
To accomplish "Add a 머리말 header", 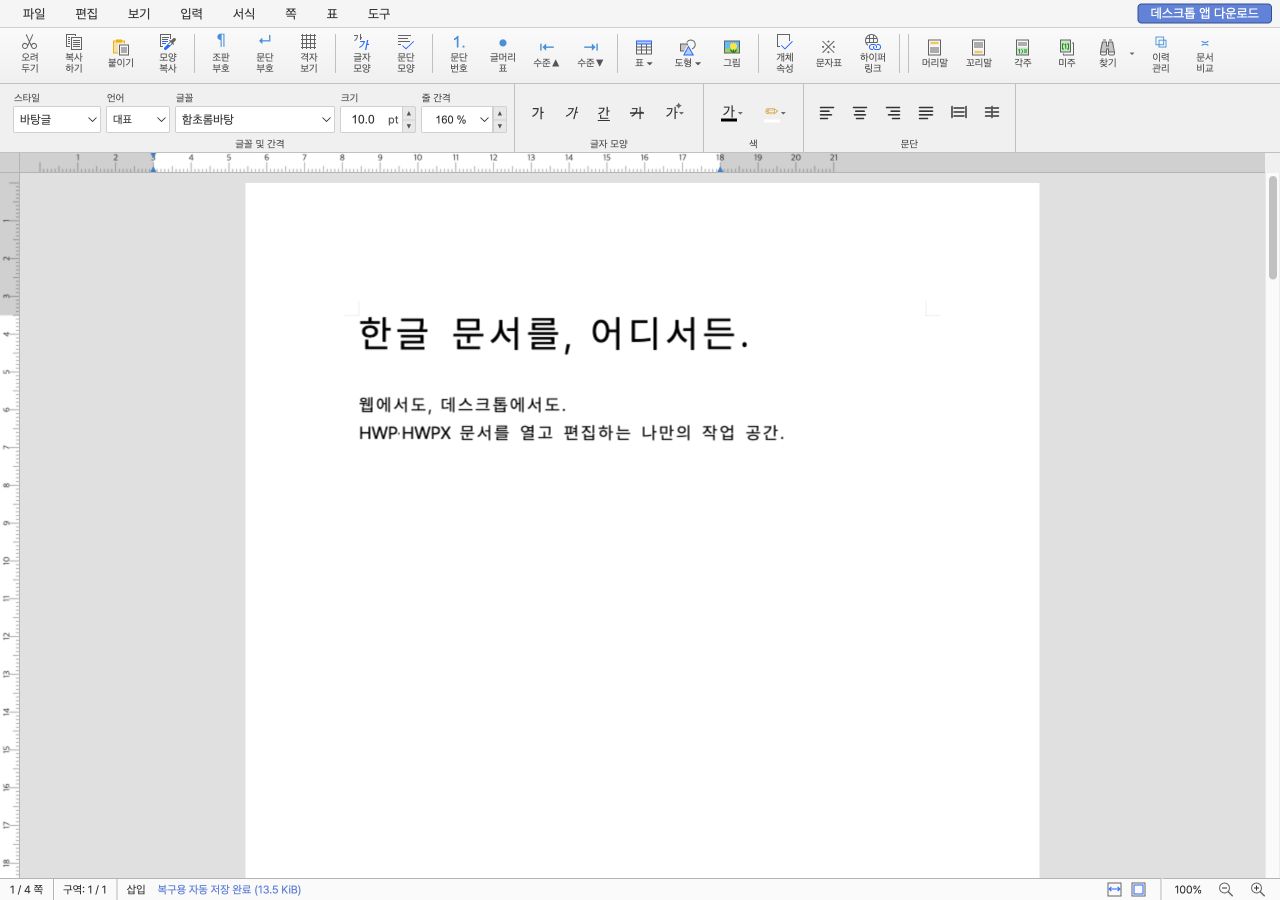I will click(x=935, y=53).
